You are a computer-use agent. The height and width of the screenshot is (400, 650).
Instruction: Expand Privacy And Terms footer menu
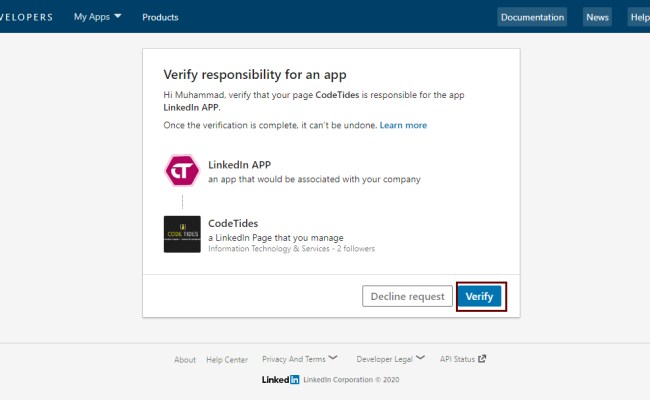(x=300, y=359)
